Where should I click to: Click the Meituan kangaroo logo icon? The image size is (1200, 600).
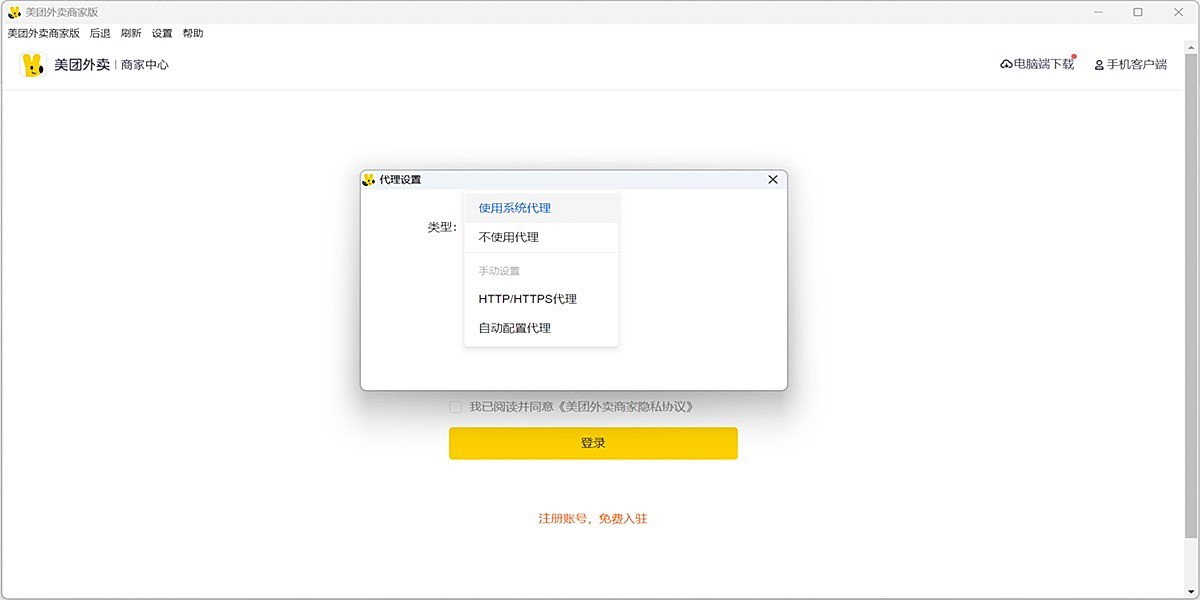click(x=33, y=65)
